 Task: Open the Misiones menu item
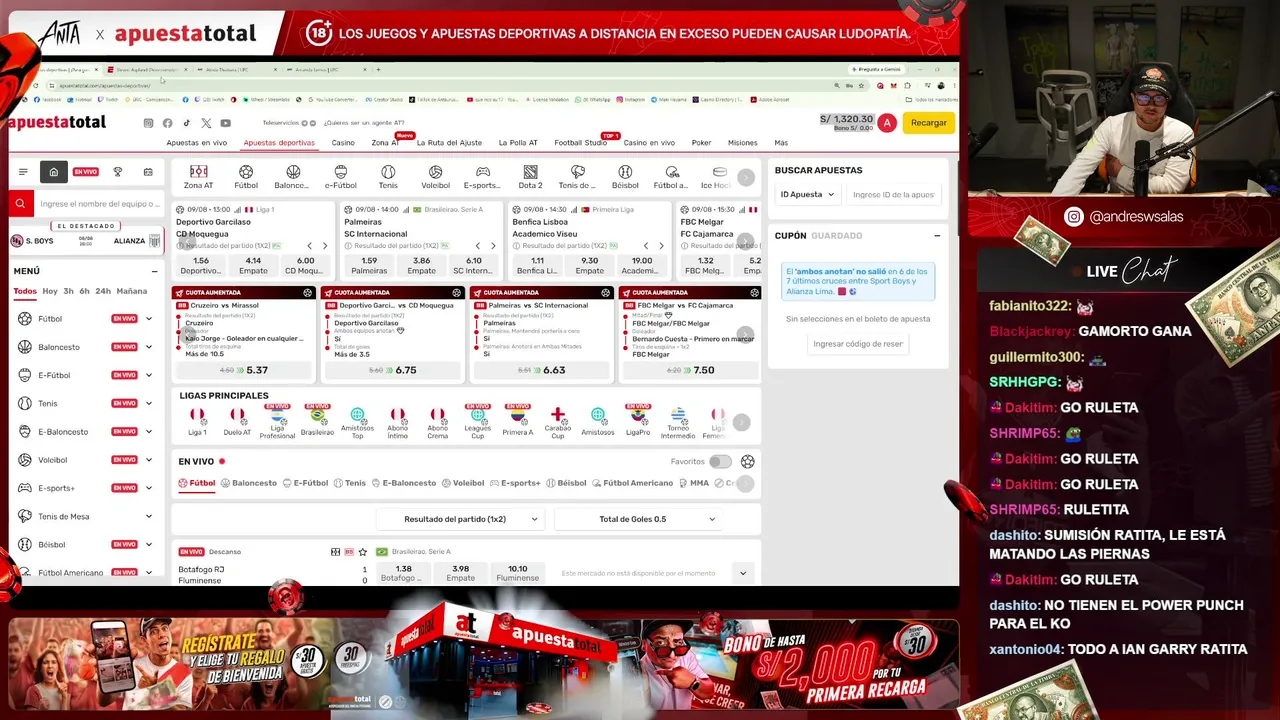pos(743,143)
